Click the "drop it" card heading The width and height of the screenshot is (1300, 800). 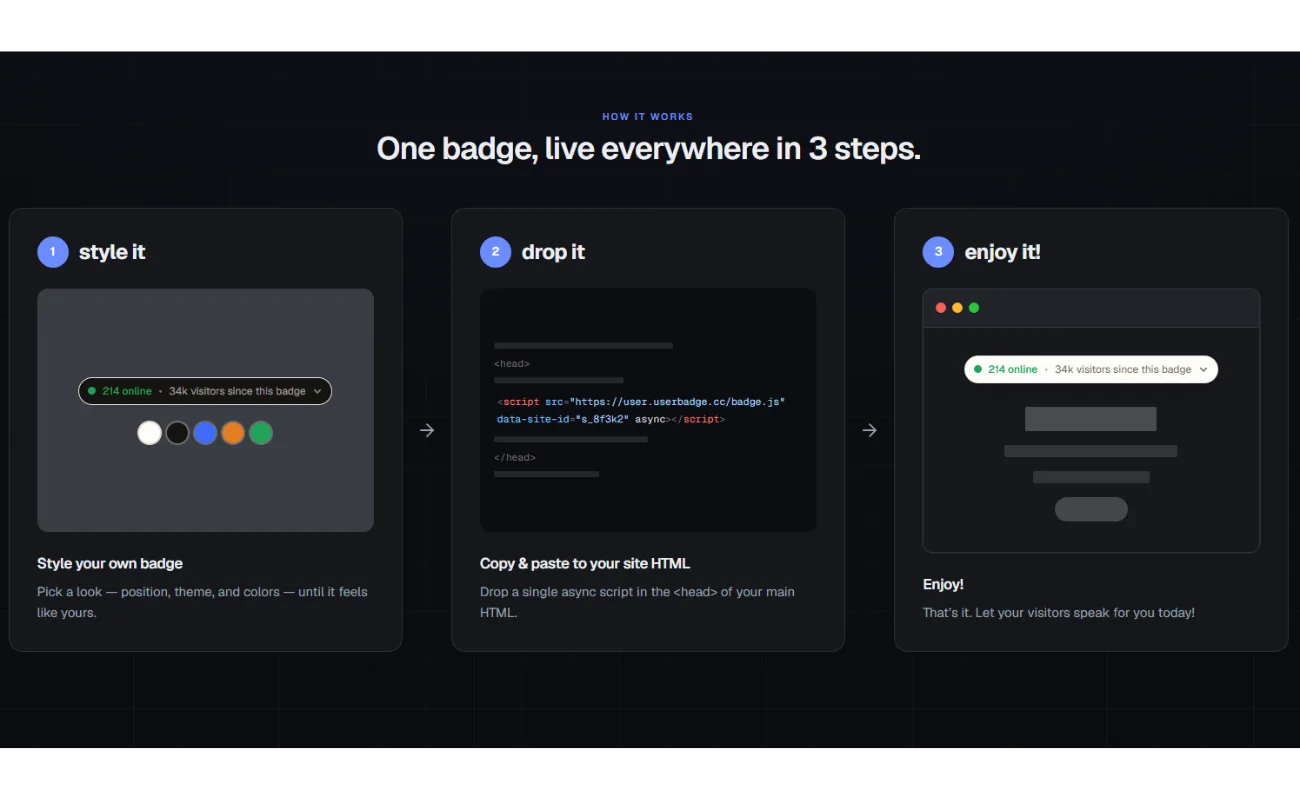click(553, 252)
